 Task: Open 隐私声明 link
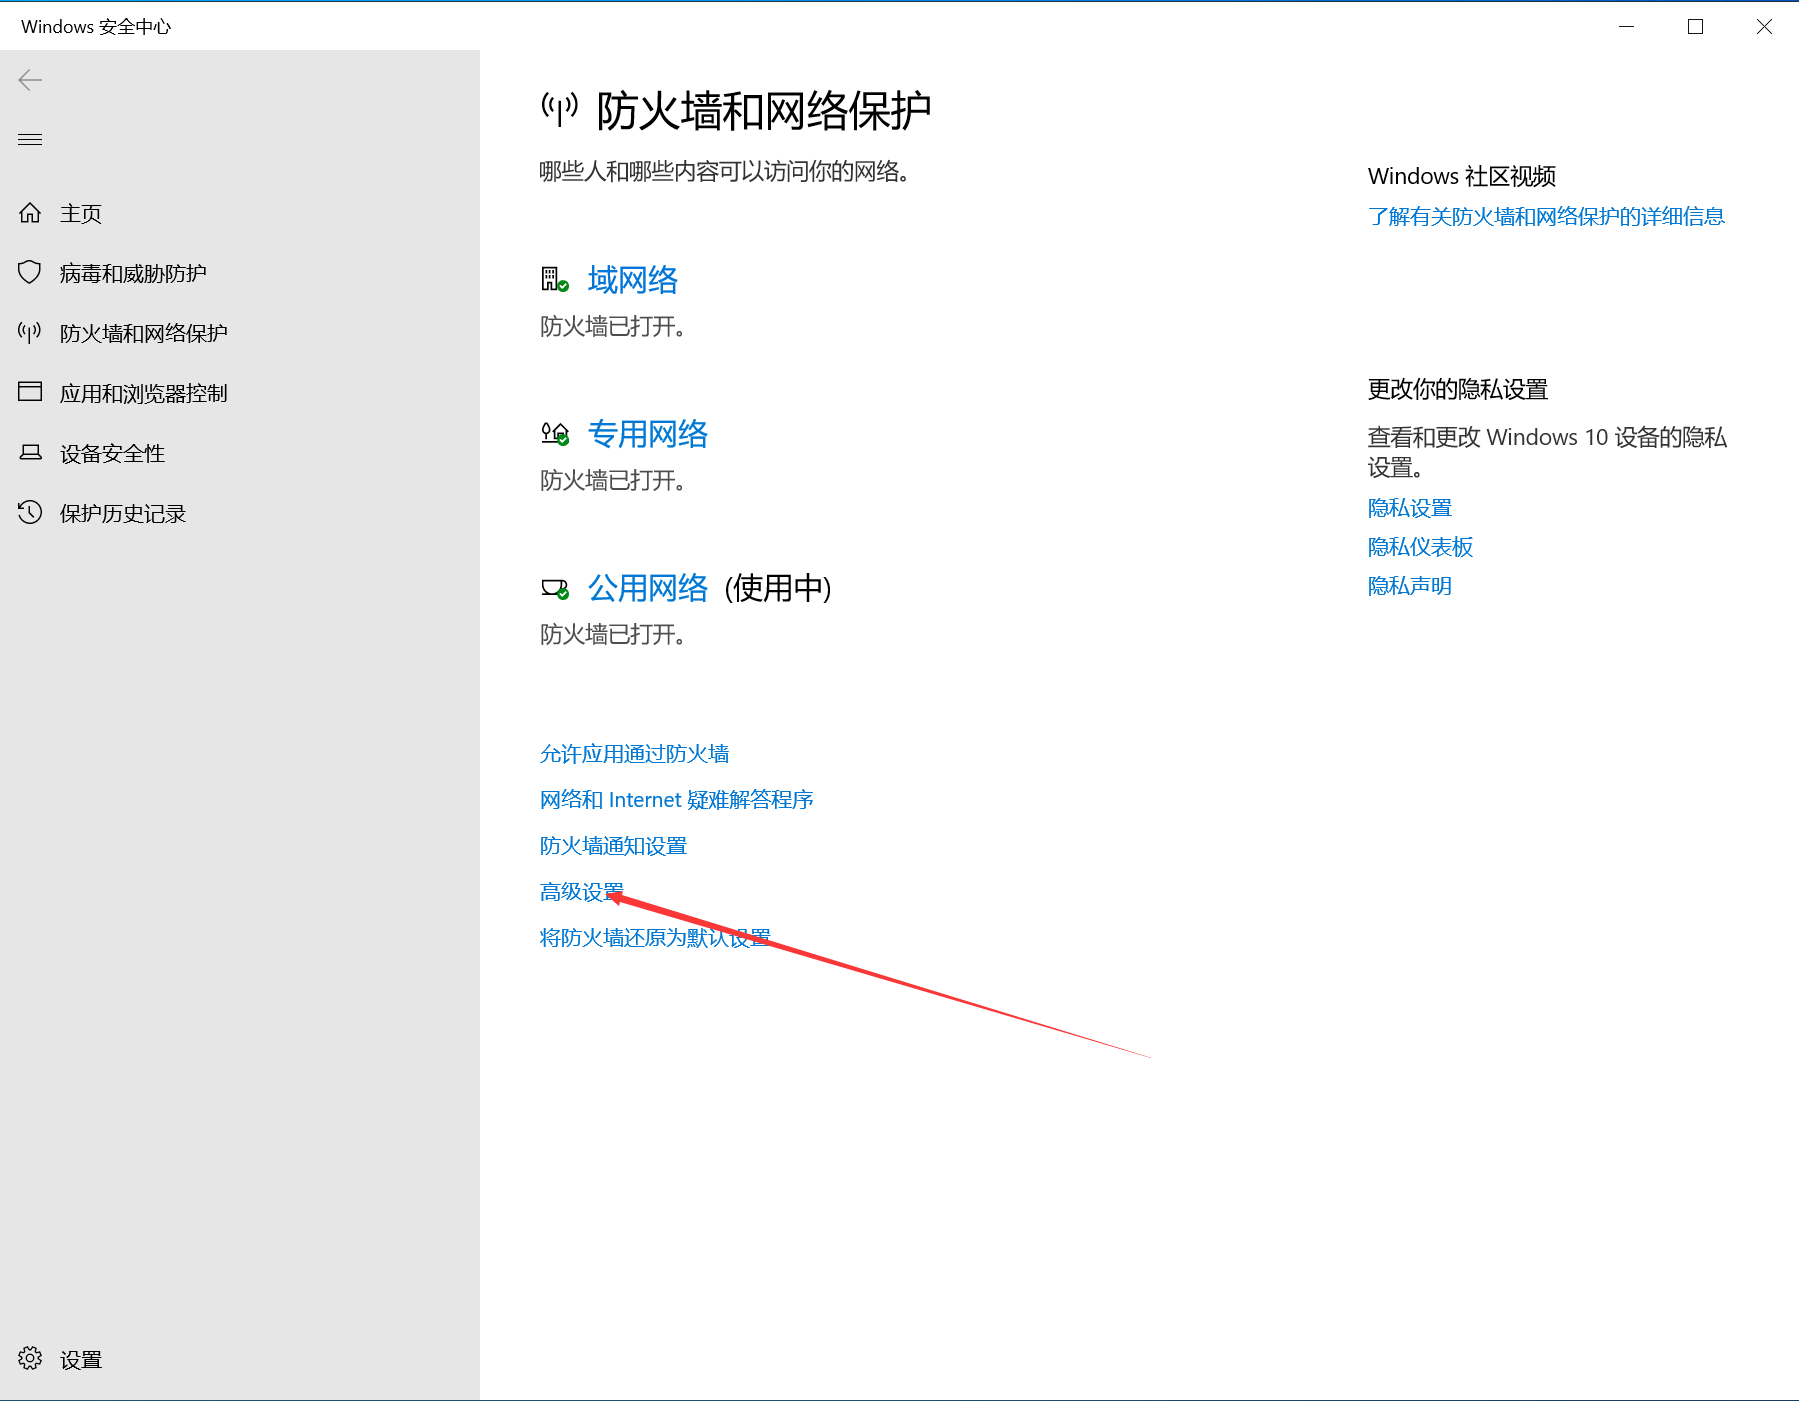(1410, 586)
